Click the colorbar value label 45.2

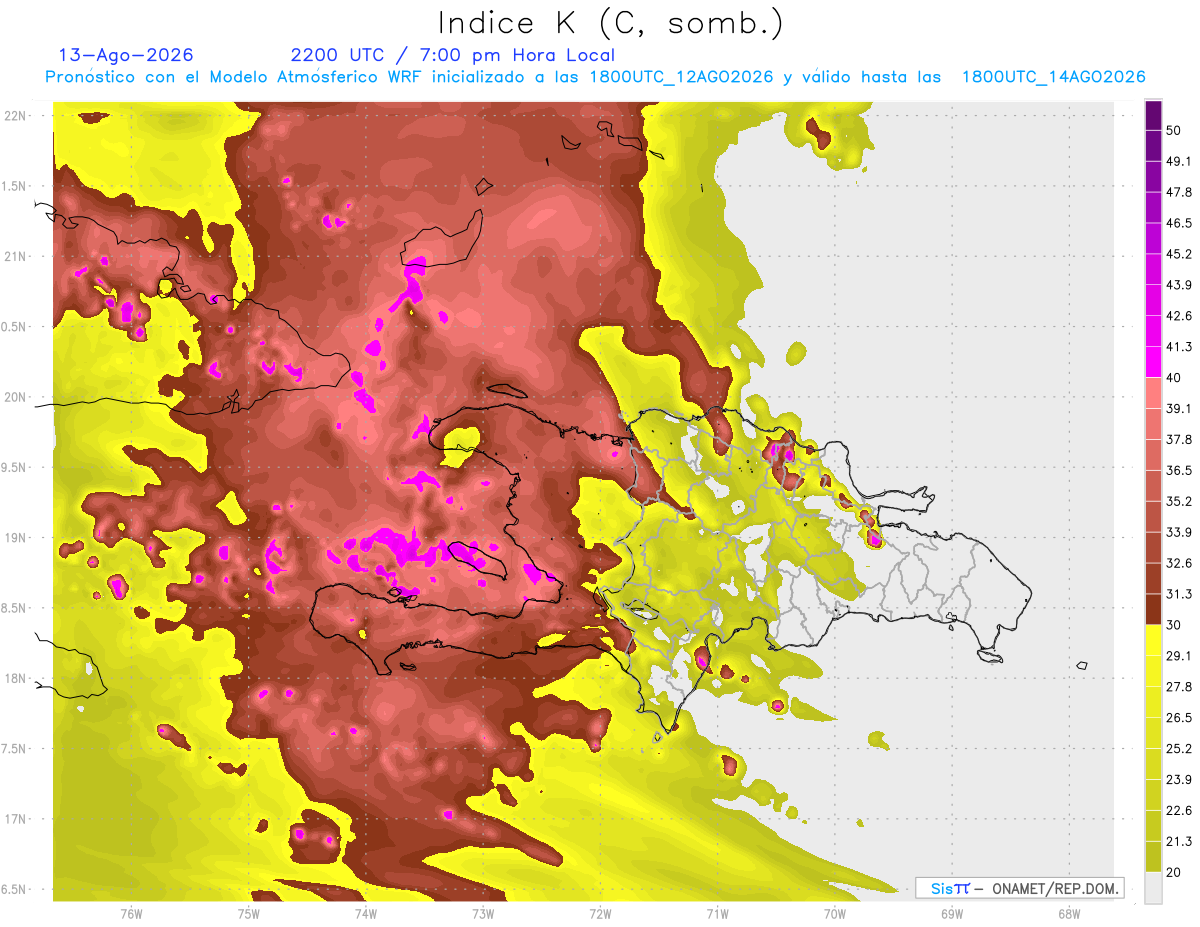(x=1179, y=255)
